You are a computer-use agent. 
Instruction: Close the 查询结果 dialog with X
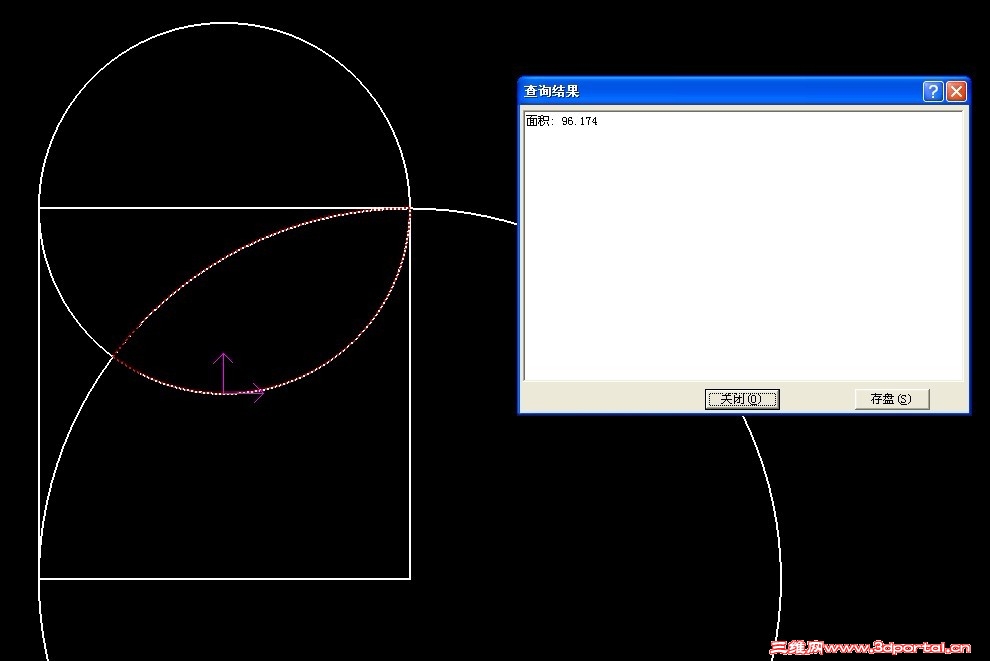click(x=957, y=92)
